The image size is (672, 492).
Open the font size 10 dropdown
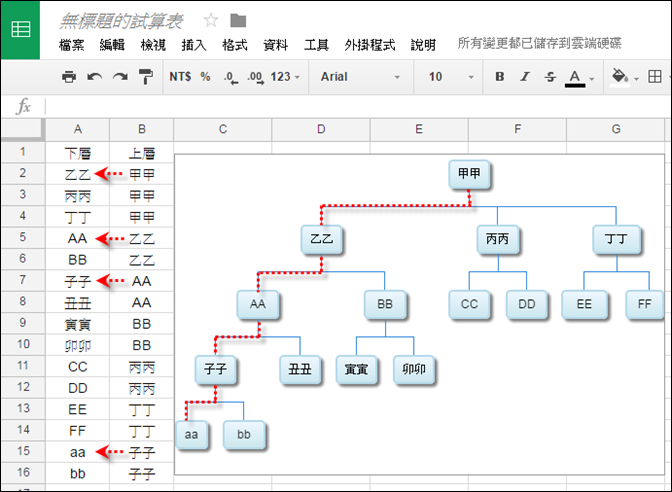pyautogui.click(x=451, y=77)
